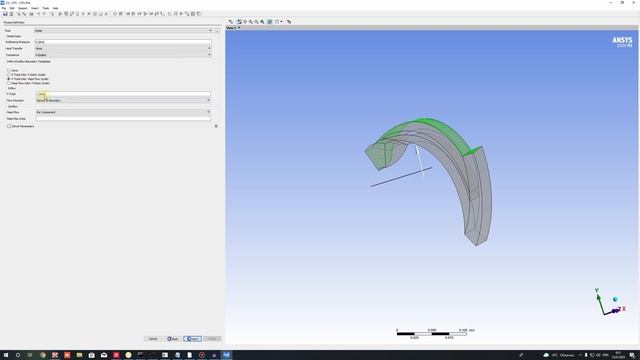Open the File menu
This screenshot has width=640, height=360.
pos(4,8)
